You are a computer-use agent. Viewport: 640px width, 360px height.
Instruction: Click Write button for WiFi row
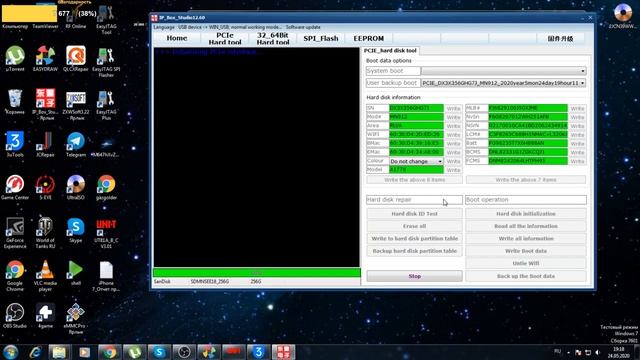(453, 135)
